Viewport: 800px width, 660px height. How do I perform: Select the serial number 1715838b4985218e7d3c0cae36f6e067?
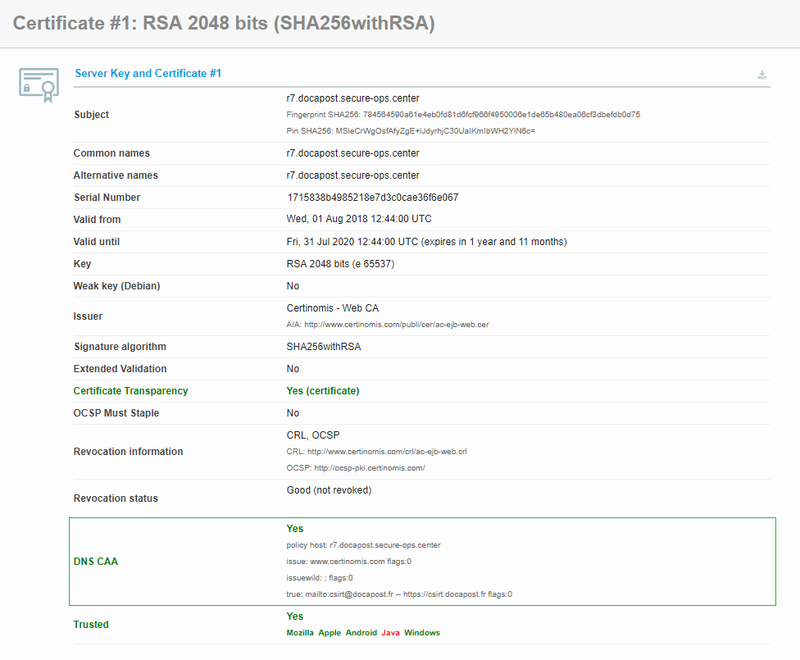(x=372, y=197)
